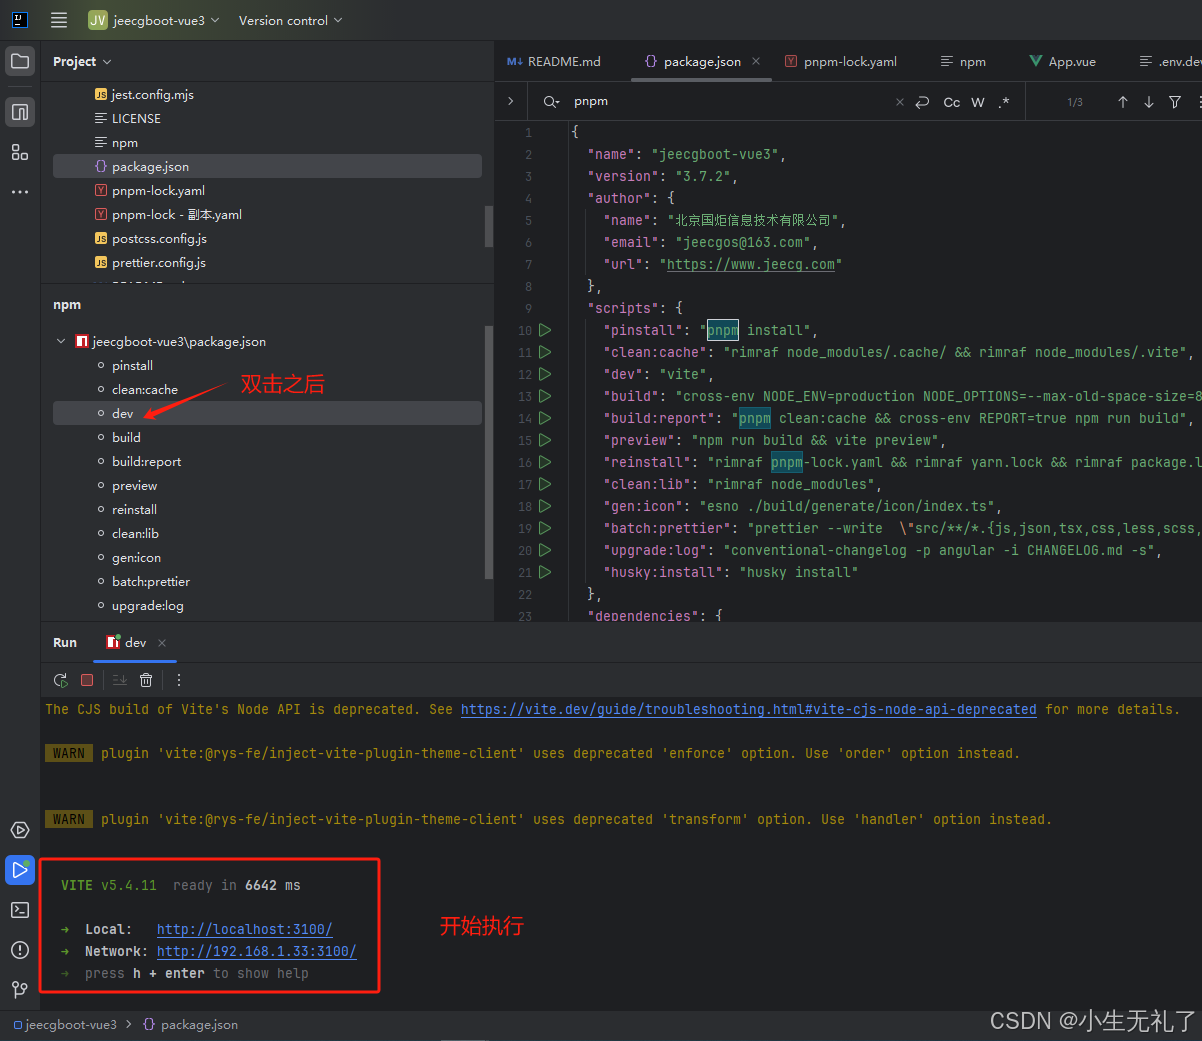Open the Run tool window icon

20,870
